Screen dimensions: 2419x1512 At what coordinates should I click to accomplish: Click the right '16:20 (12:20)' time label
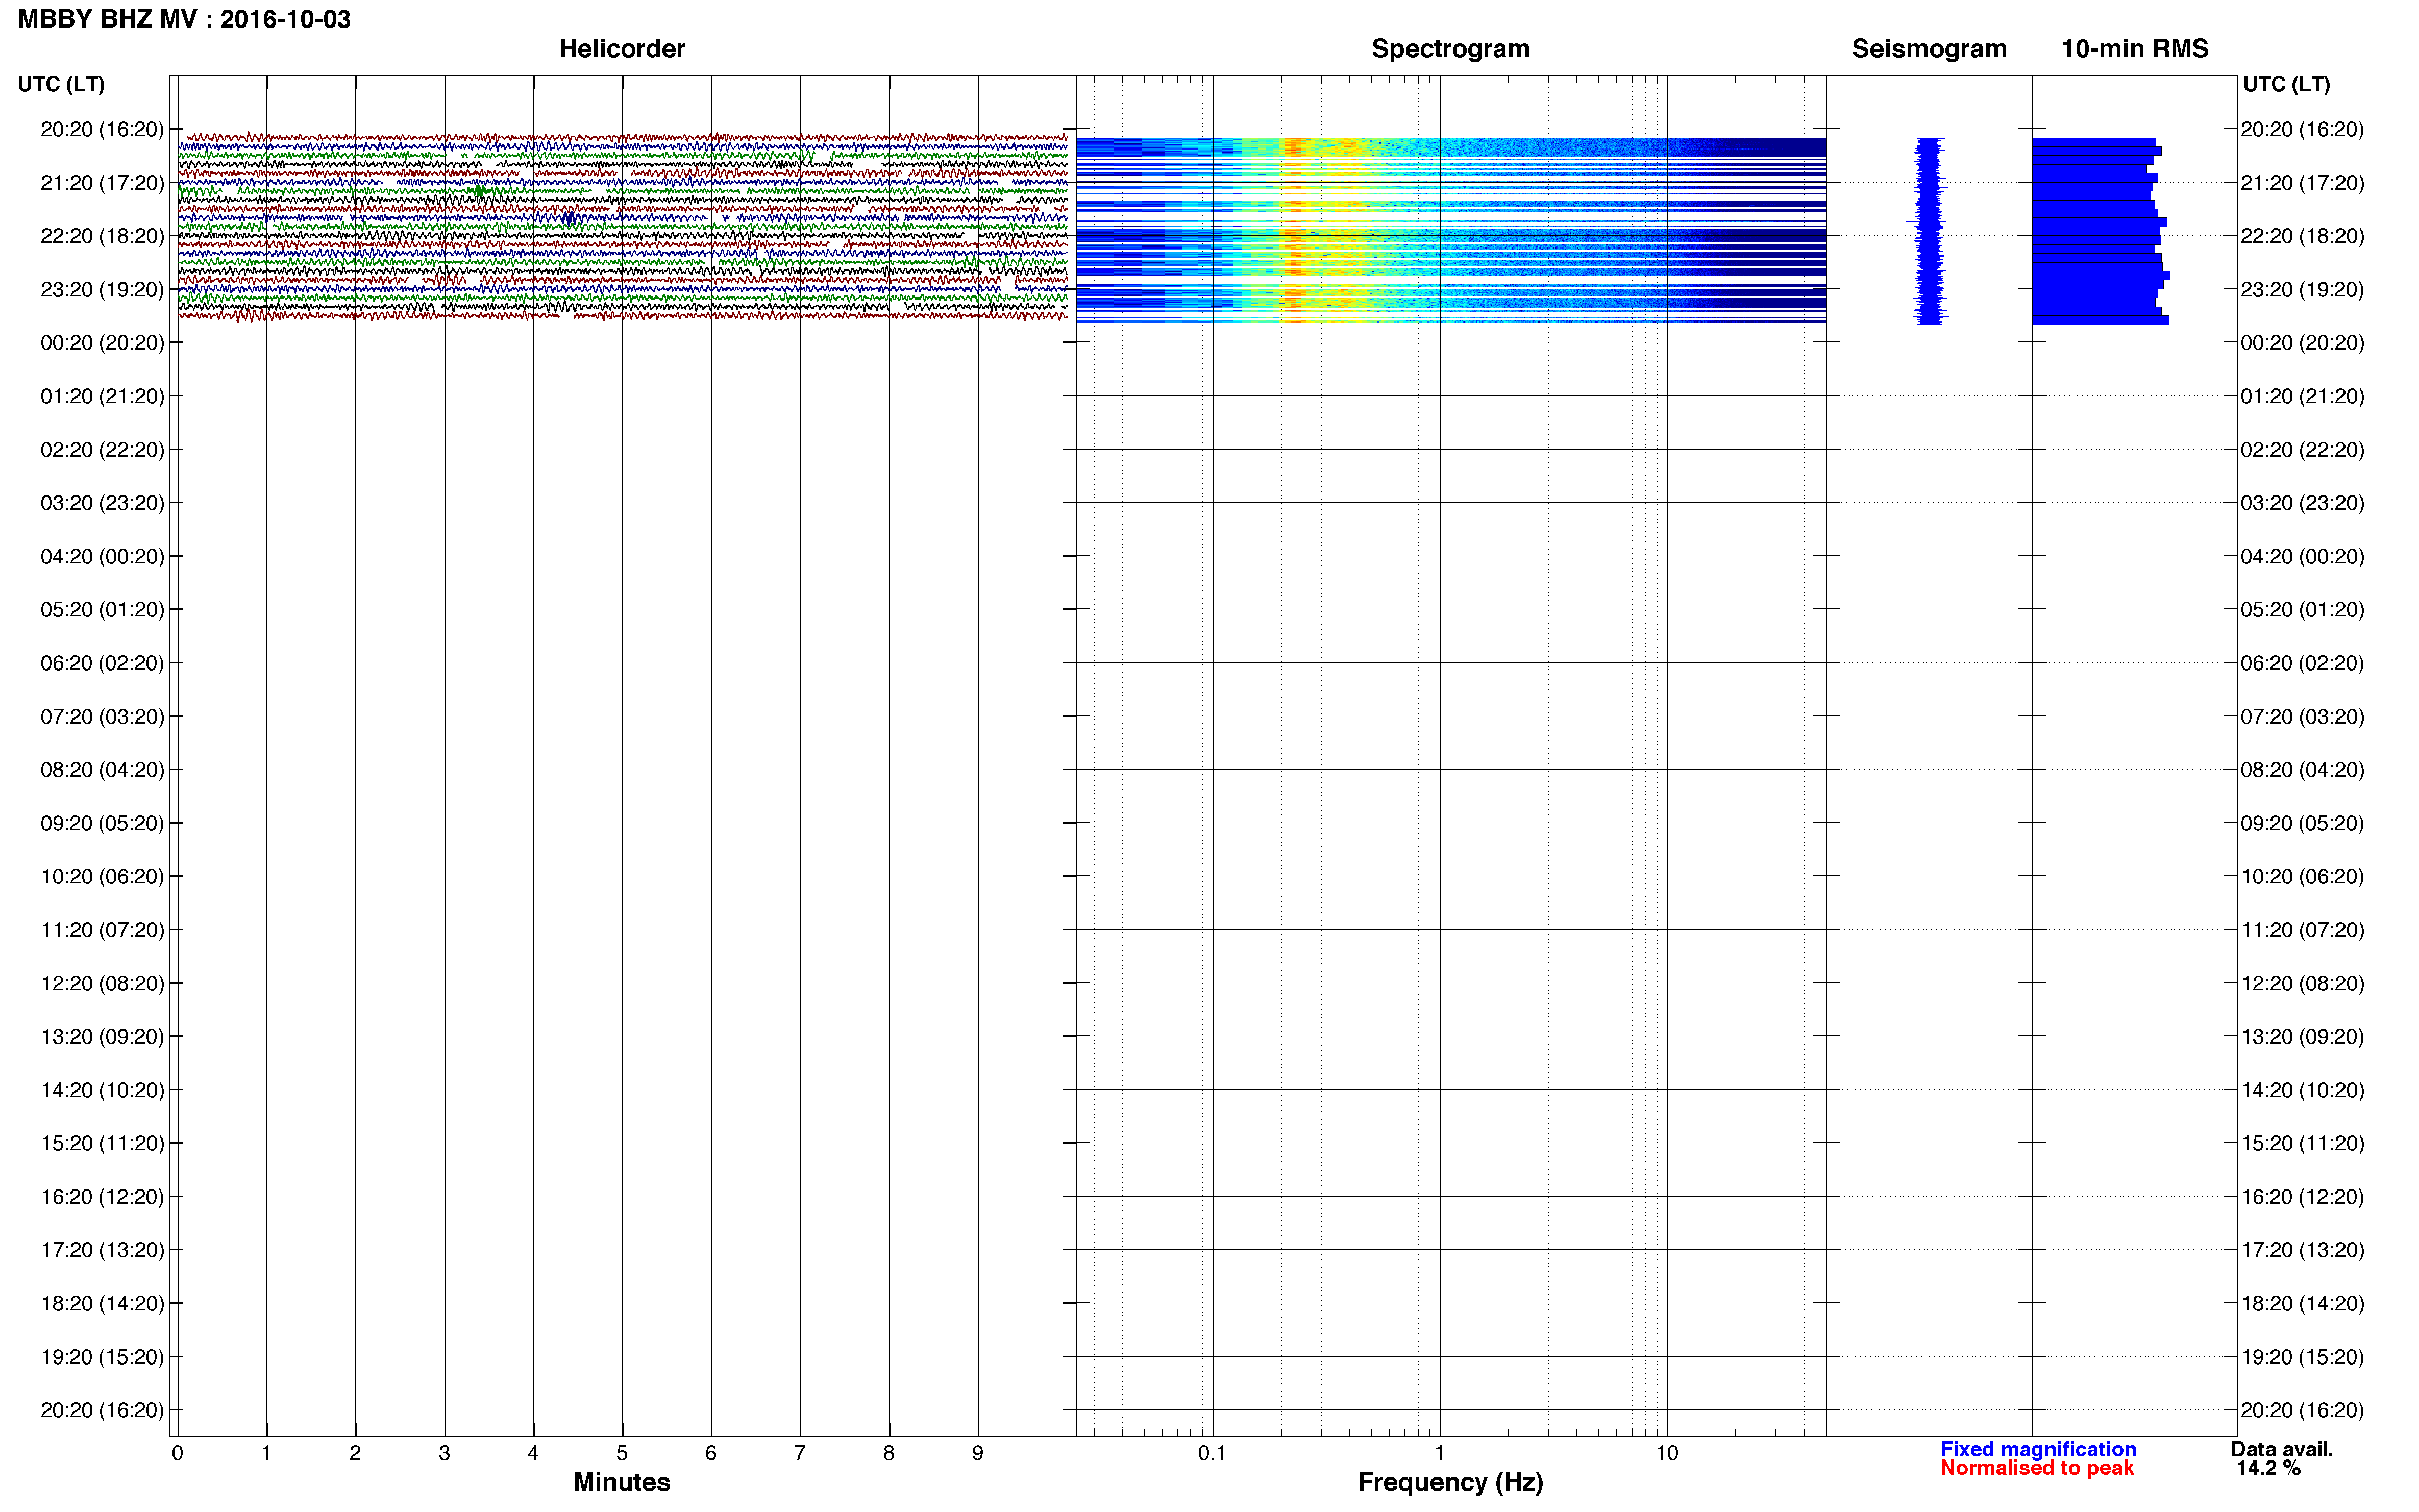[x=2302, y=1196]
